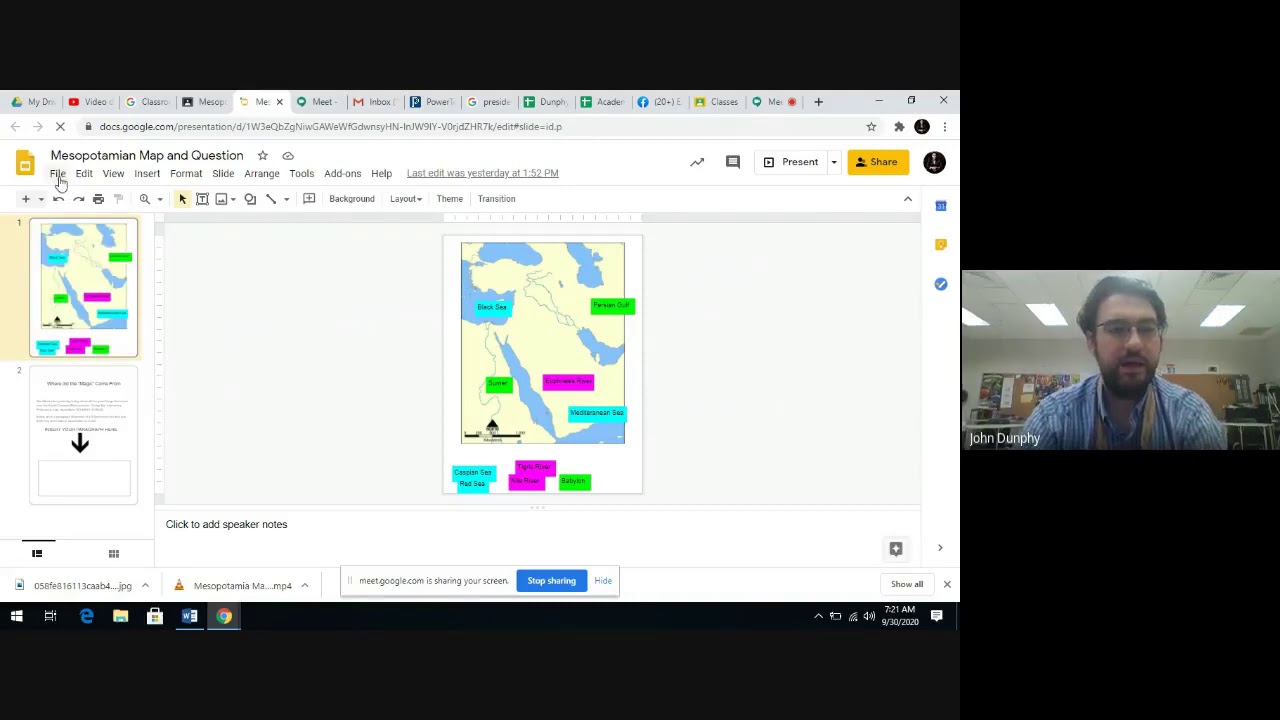1280x720 pixels.
Task: Hide the menus with collapse arrow
Action: (x=908, y=199)
